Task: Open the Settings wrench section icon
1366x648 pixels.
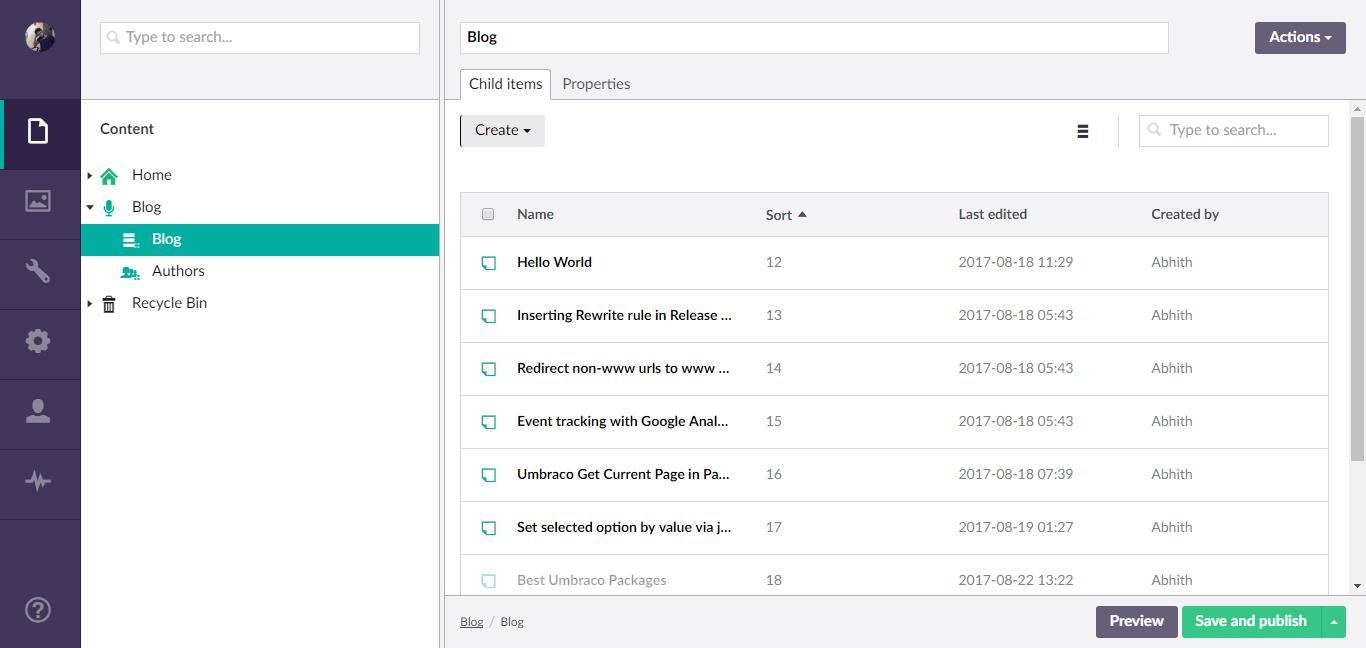Action: point(38,271)
